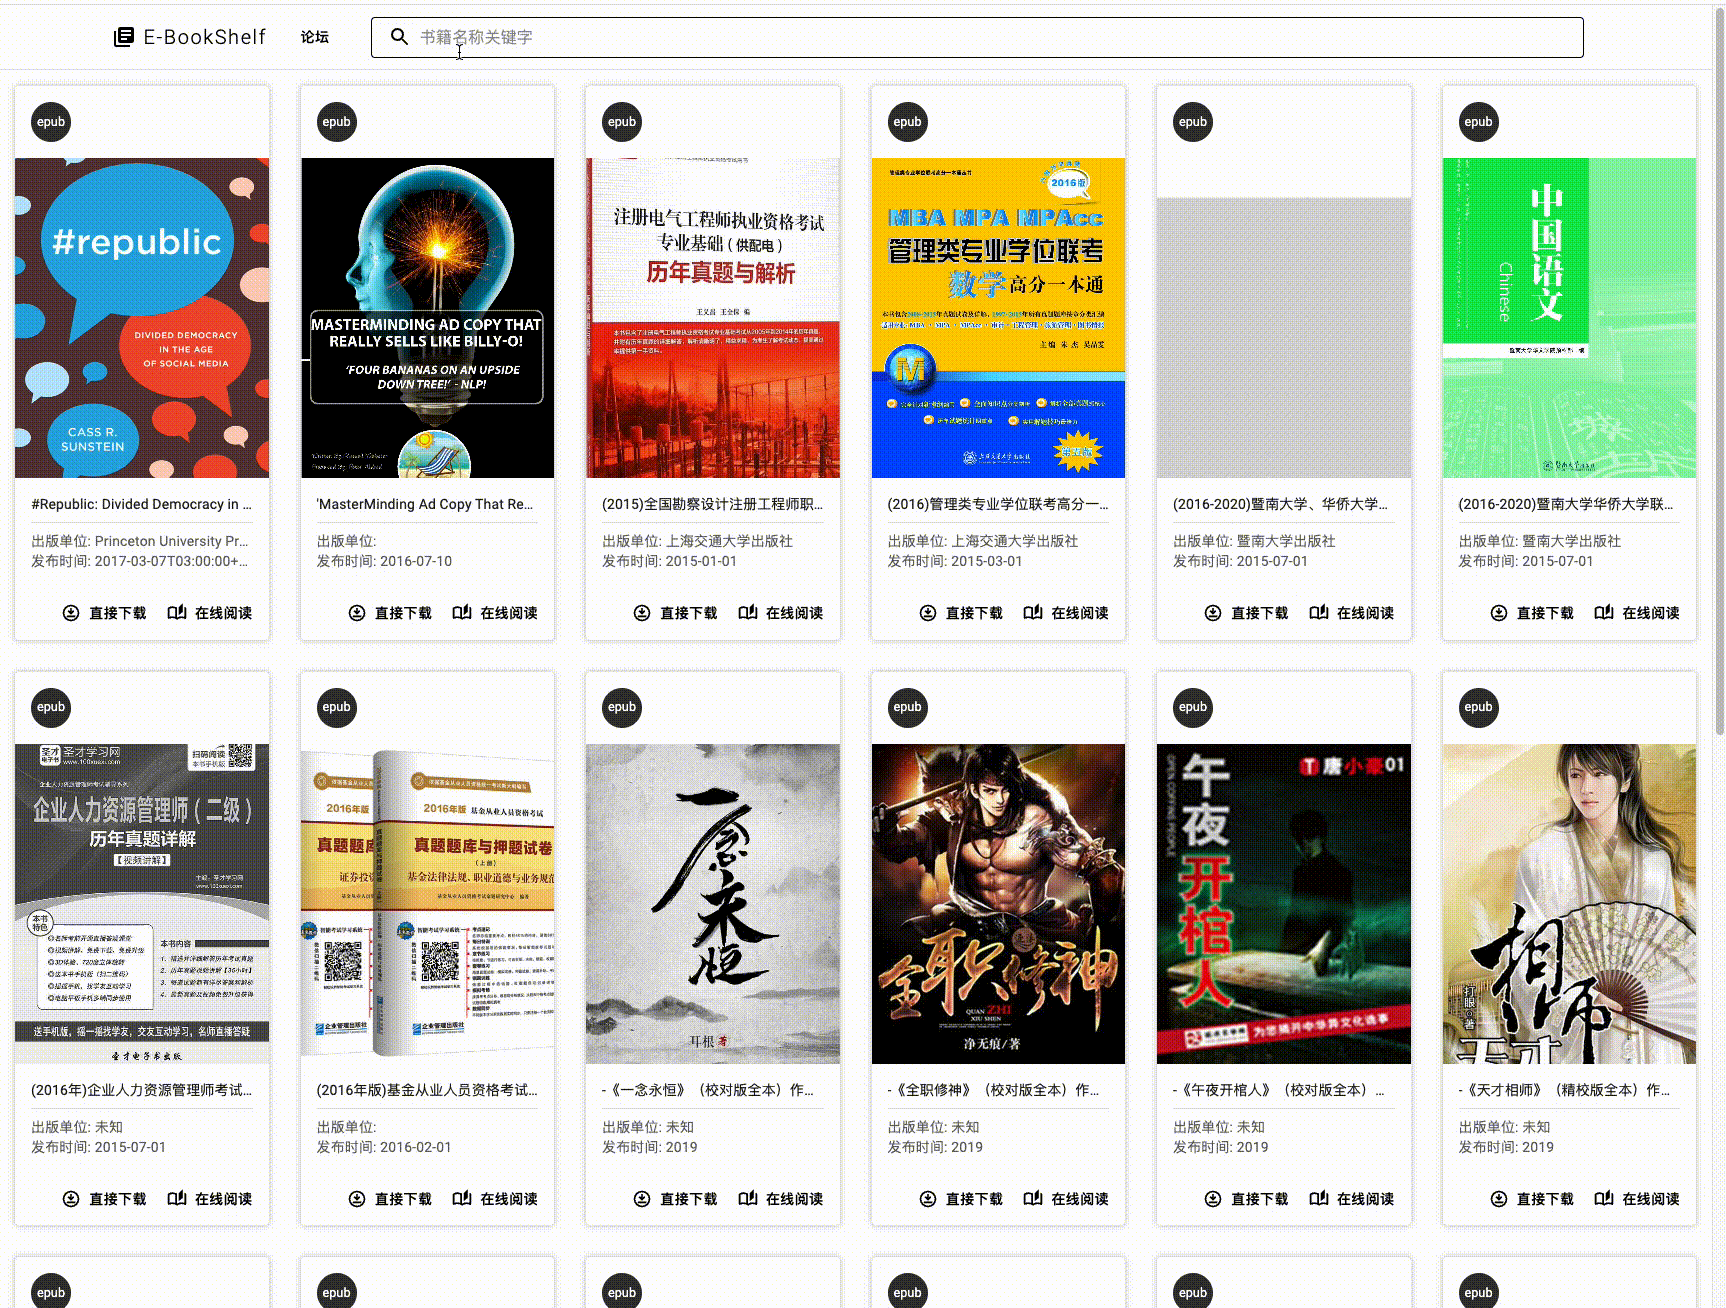This screenshot has height=1308, width=1726.
Task: Download the (2016)管理类专业学位联考 book via 直接下载
Action: click(961, 613)
